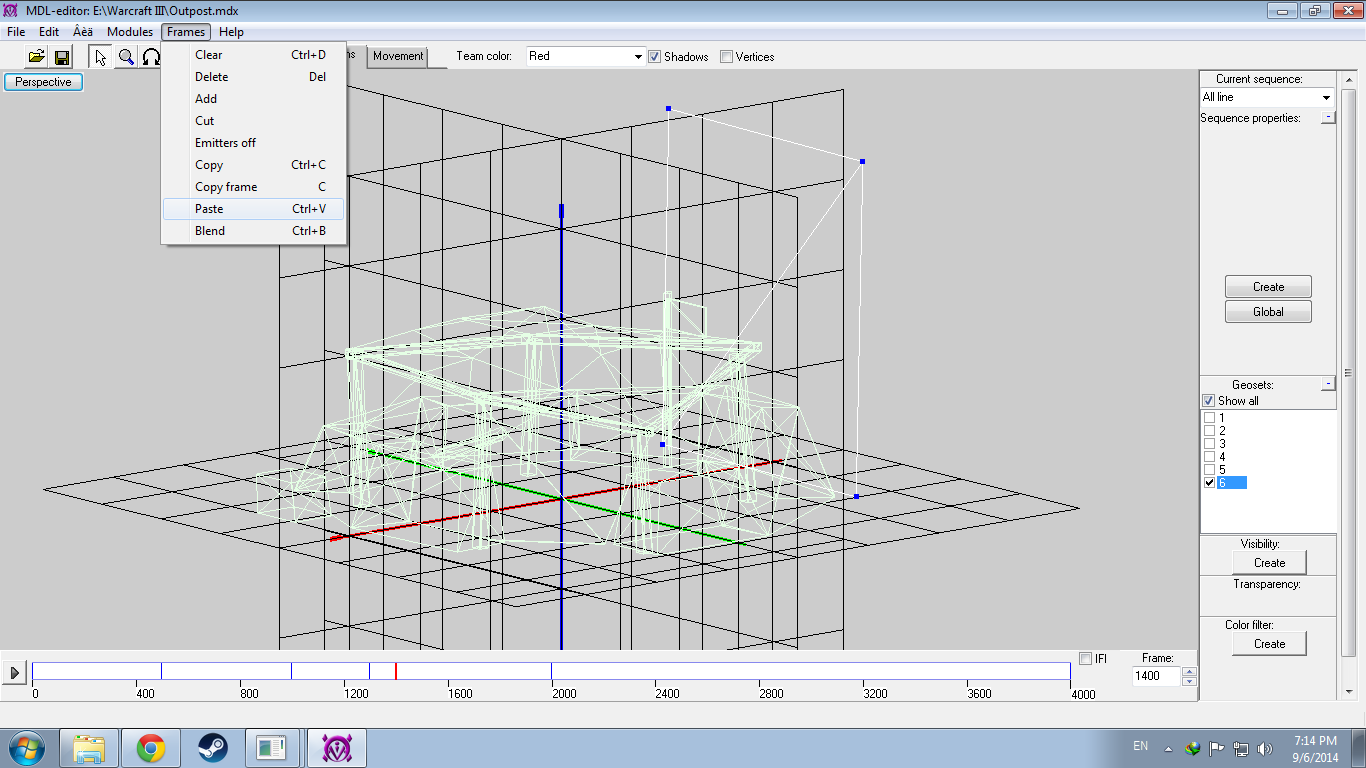
Task: Open Windows Explorer from taskbar
Action: click(x=90, y=748)
